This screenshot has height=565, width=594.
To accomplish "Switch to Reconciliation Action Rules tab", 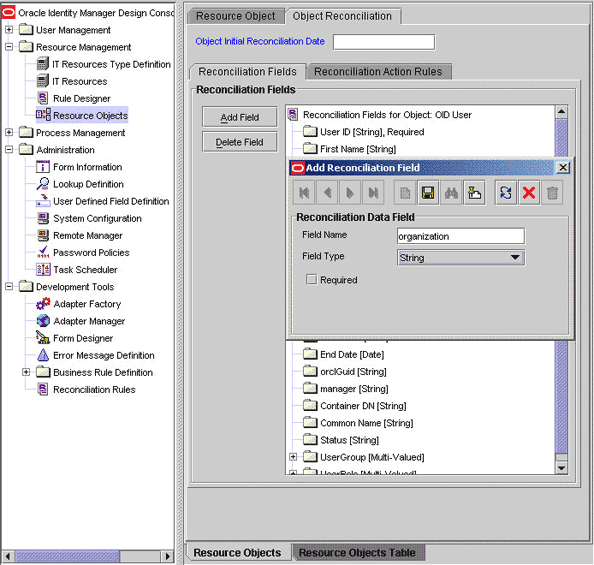I will 378,72.
